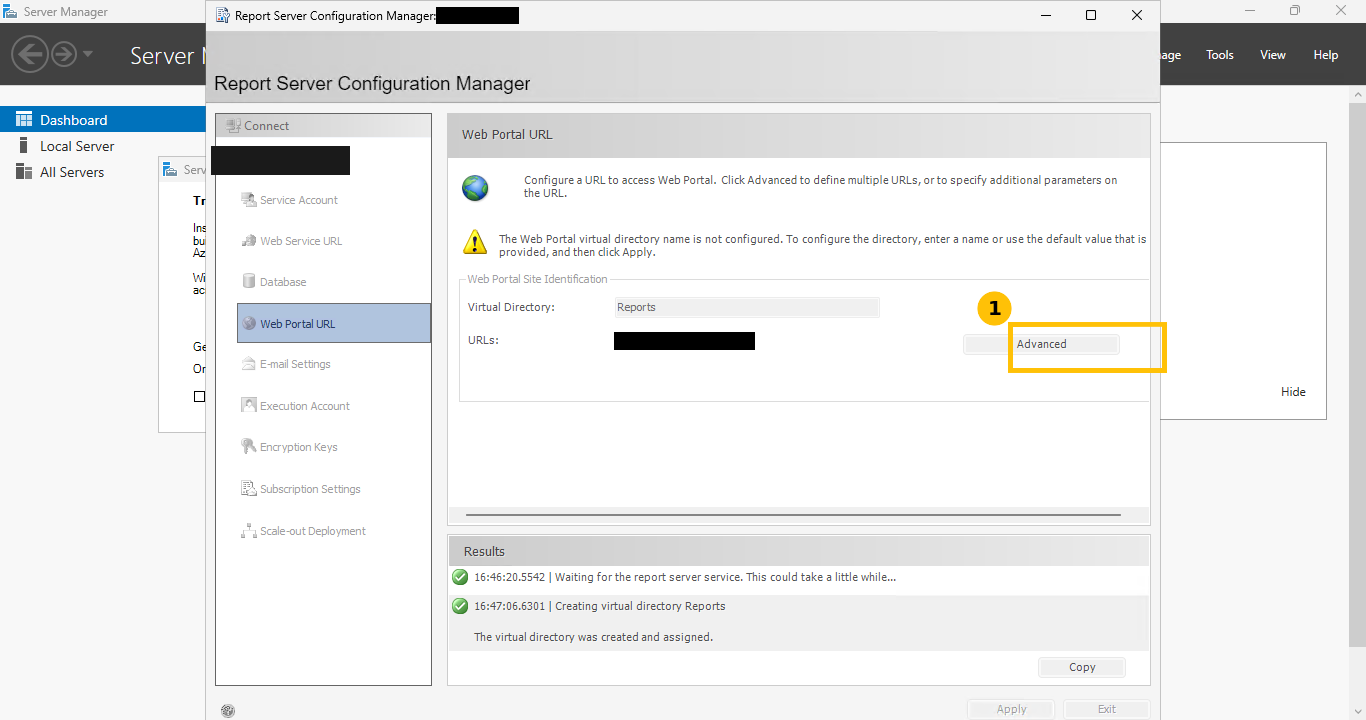Open the Encryption Keys page
The height and width of the screenshot is (720, 1366).
(289, 447)
